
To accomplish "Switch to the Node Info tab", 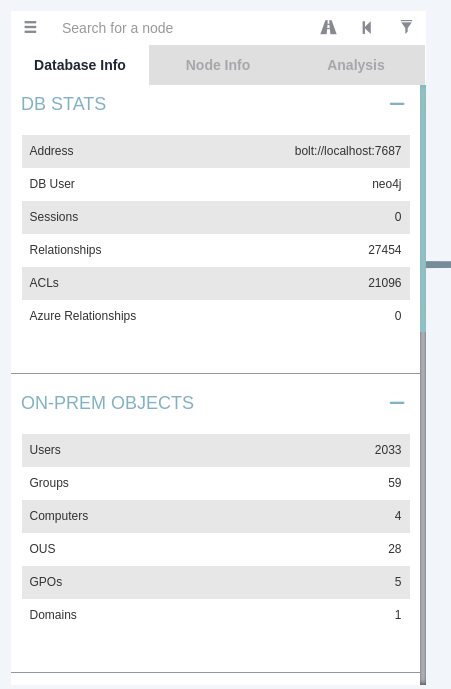I will coord(218,65).
